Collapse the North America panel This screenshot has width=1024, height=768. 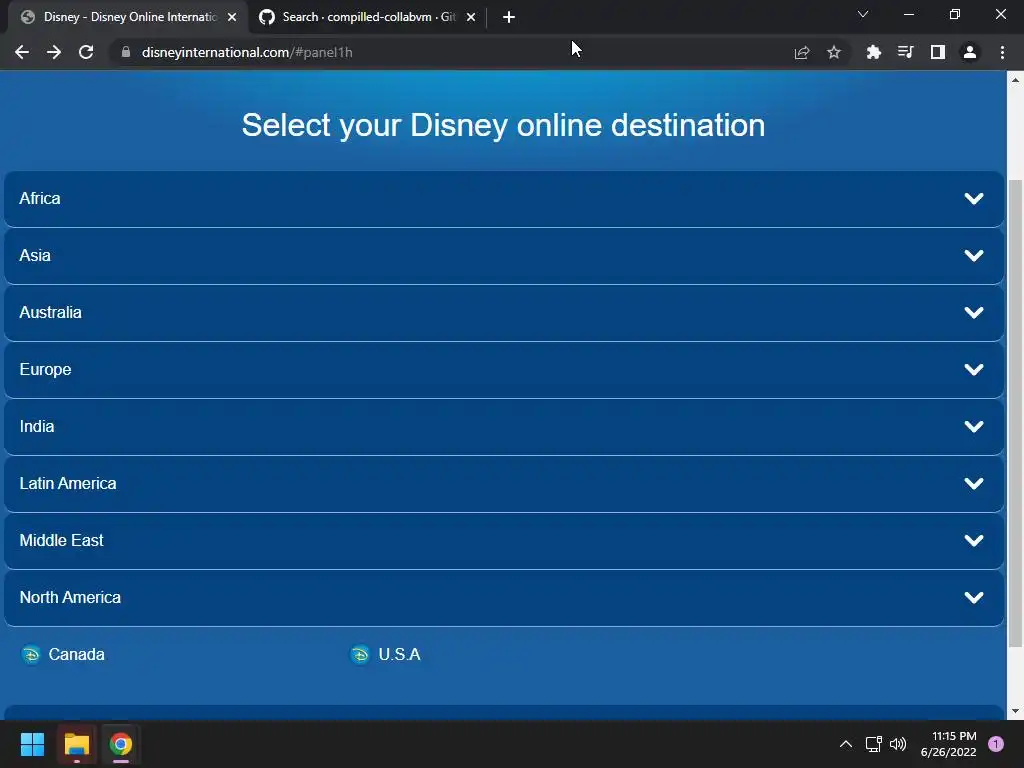504,598
